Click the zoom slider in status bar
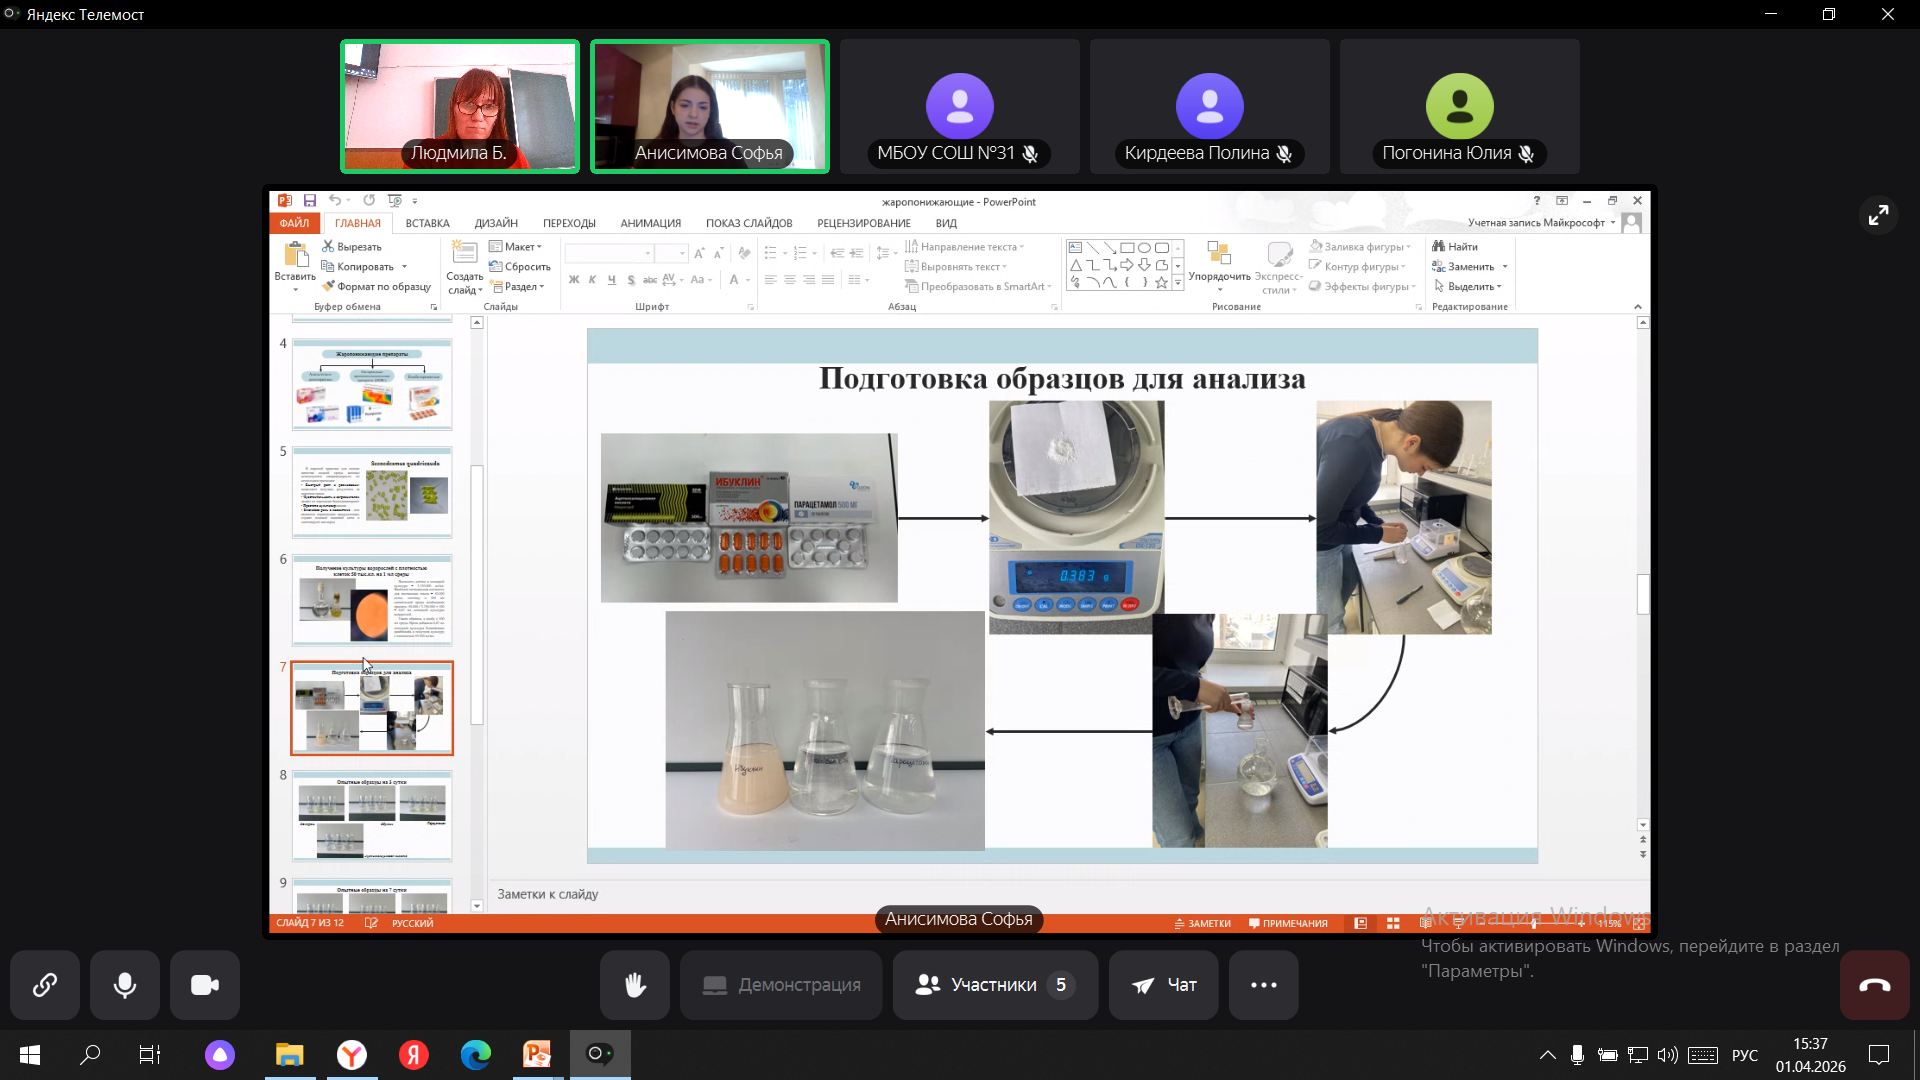 (x=1533, y=924)
